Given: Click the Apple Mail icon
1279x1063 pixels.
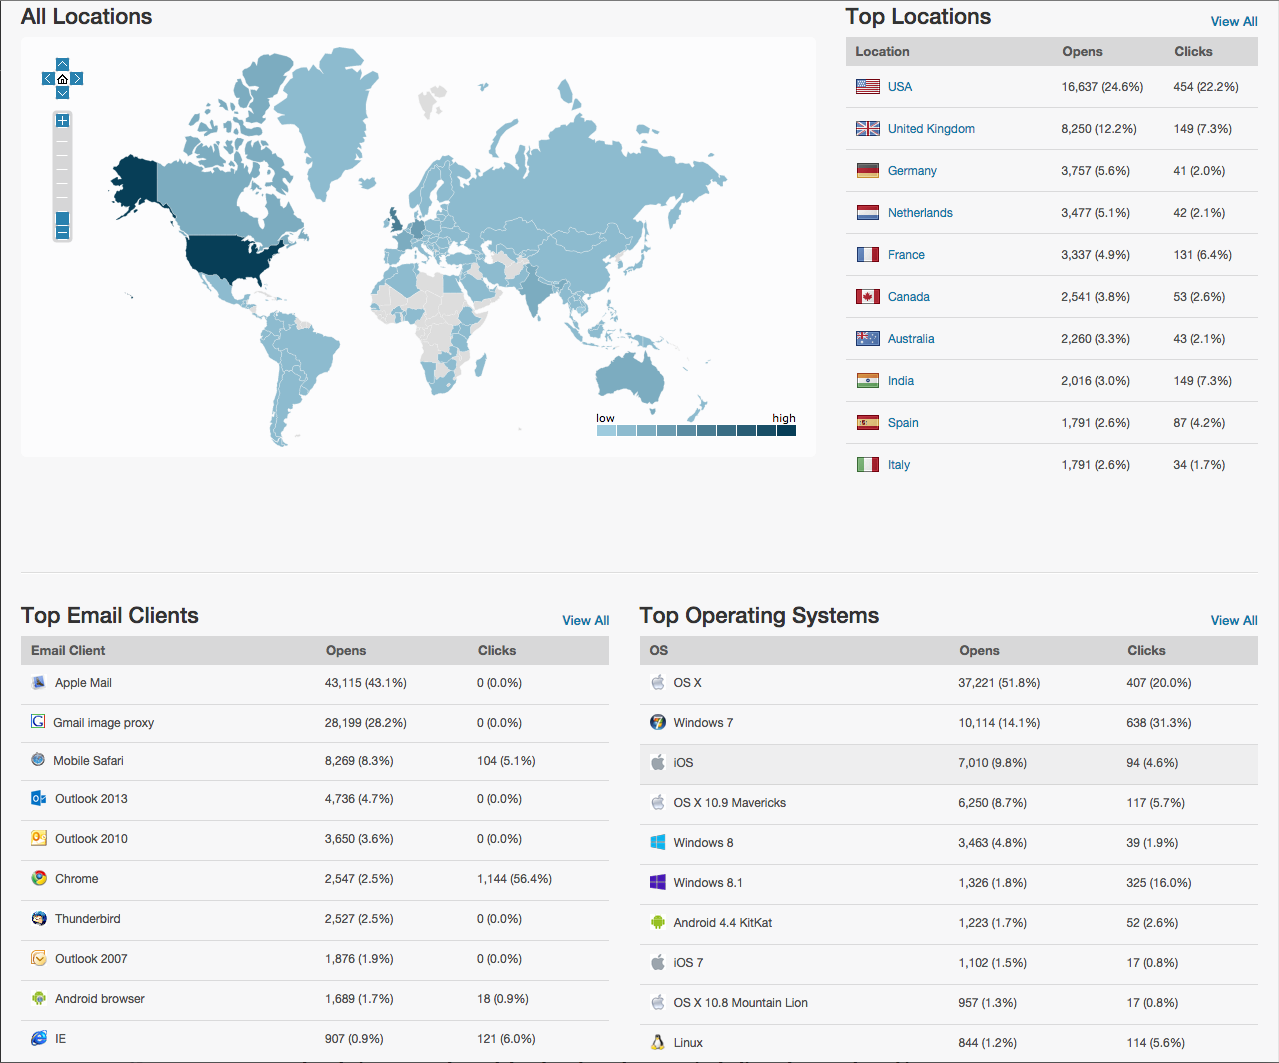Looking at the screenshot, I should (x=39, y=683).
